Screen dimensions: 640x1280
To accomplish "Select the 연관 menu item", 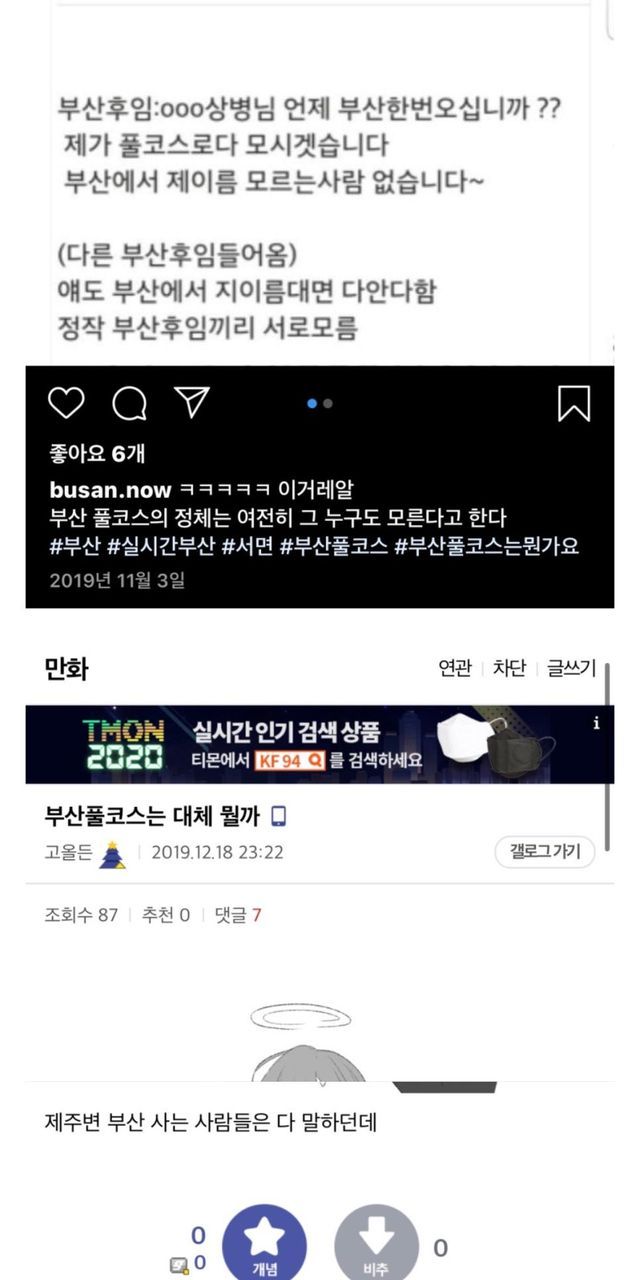I will pyautogui.click(x=455, y=668).
